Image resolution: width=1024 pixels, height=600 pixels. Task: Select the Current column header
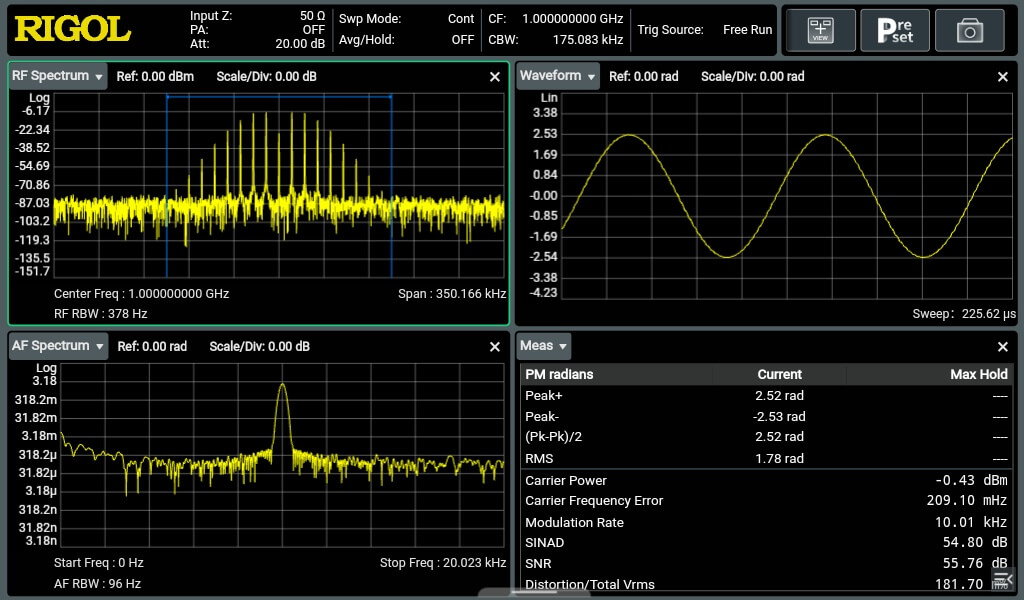point(779,374)
